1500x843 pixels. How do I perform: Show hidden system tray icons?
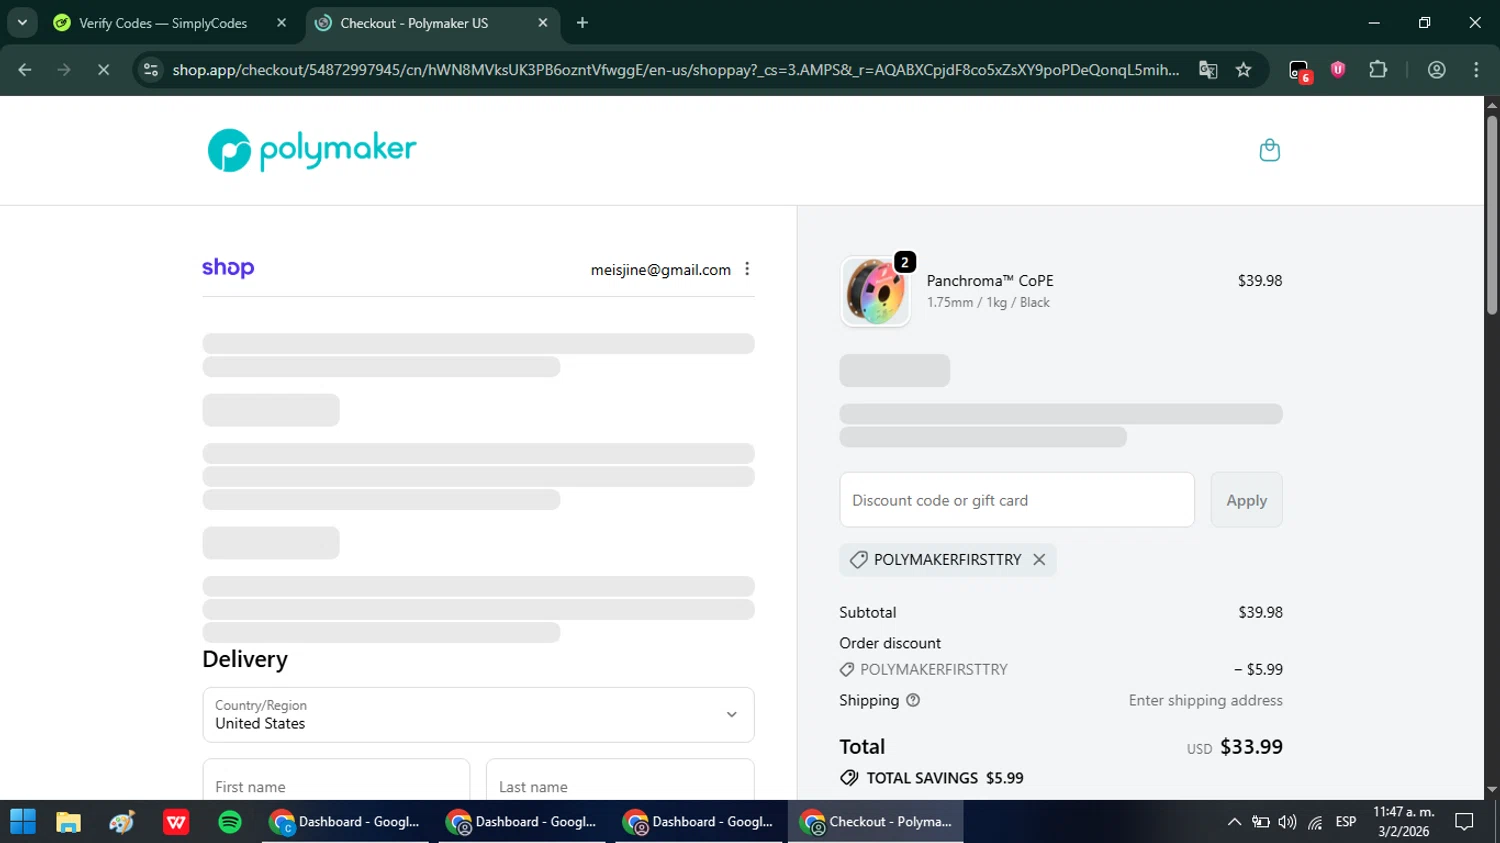1234,822
